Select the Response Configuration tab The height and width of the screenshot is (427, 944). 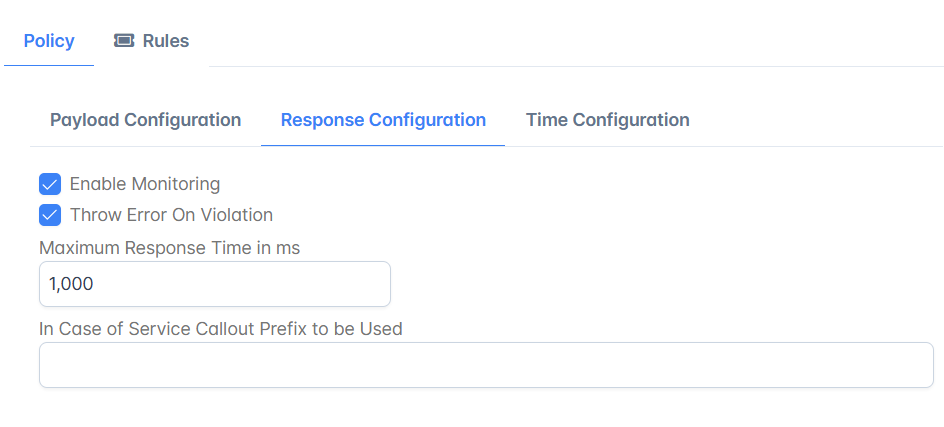tap(384, 120)
